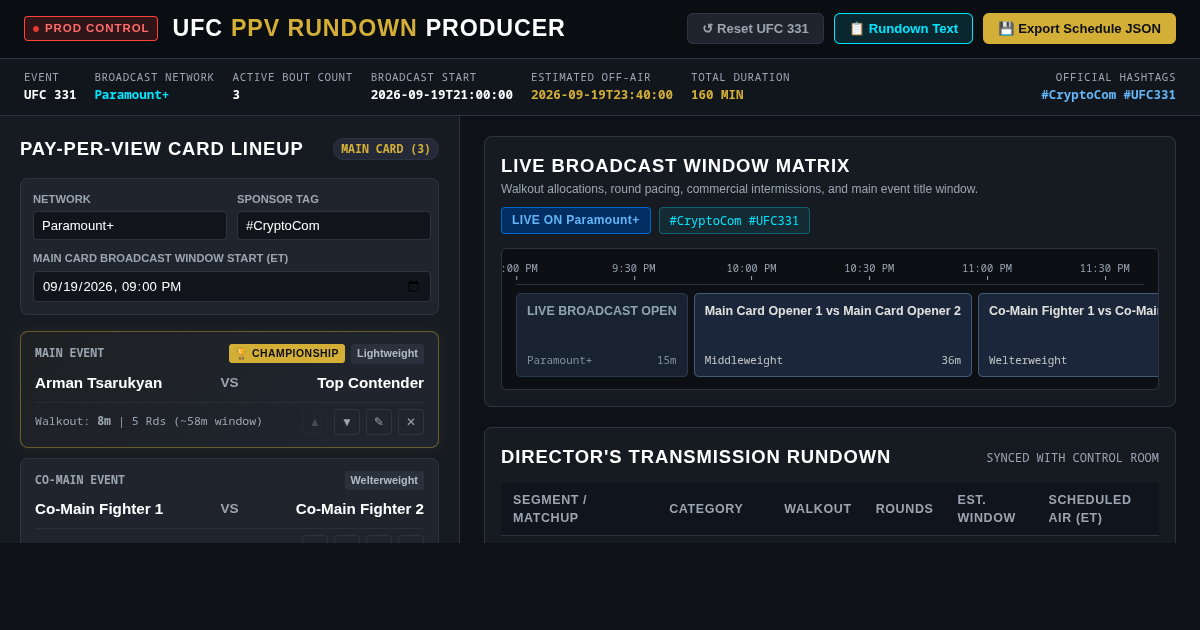Click the LIVE ON Paramount+ badge

click(x=576, y=220)
